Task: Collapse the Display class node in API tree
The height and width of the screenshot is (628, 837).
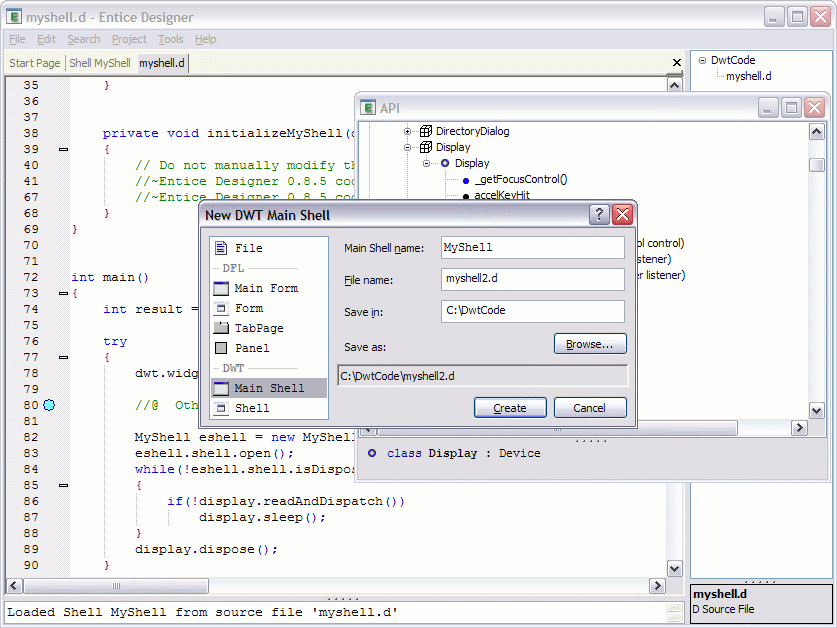Action: click(426, 163)
